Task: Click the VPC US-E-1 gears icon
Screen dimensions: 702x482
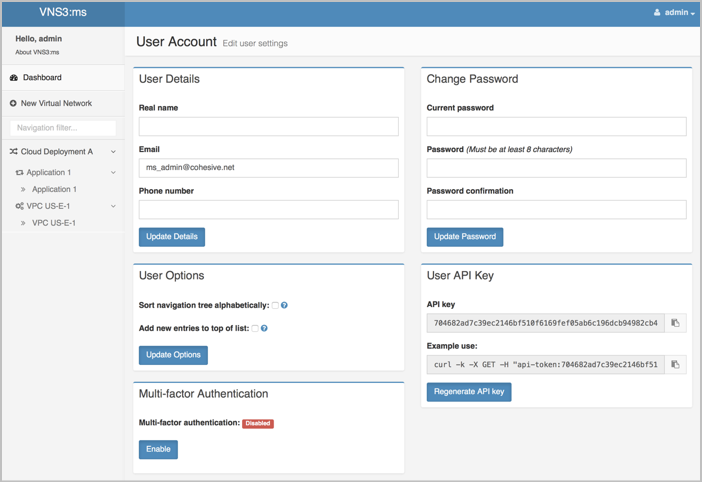Action: click(19, 206)
